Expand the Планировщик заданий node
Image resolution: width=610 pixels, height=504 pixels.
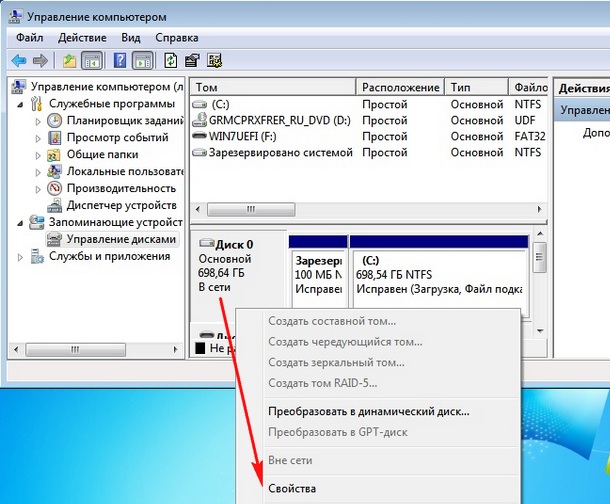coord(38,121)
